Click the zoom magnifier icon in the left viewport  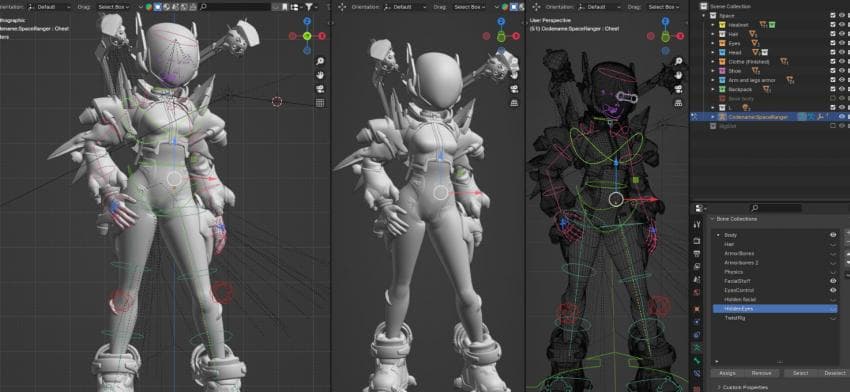tap(320, 61)
